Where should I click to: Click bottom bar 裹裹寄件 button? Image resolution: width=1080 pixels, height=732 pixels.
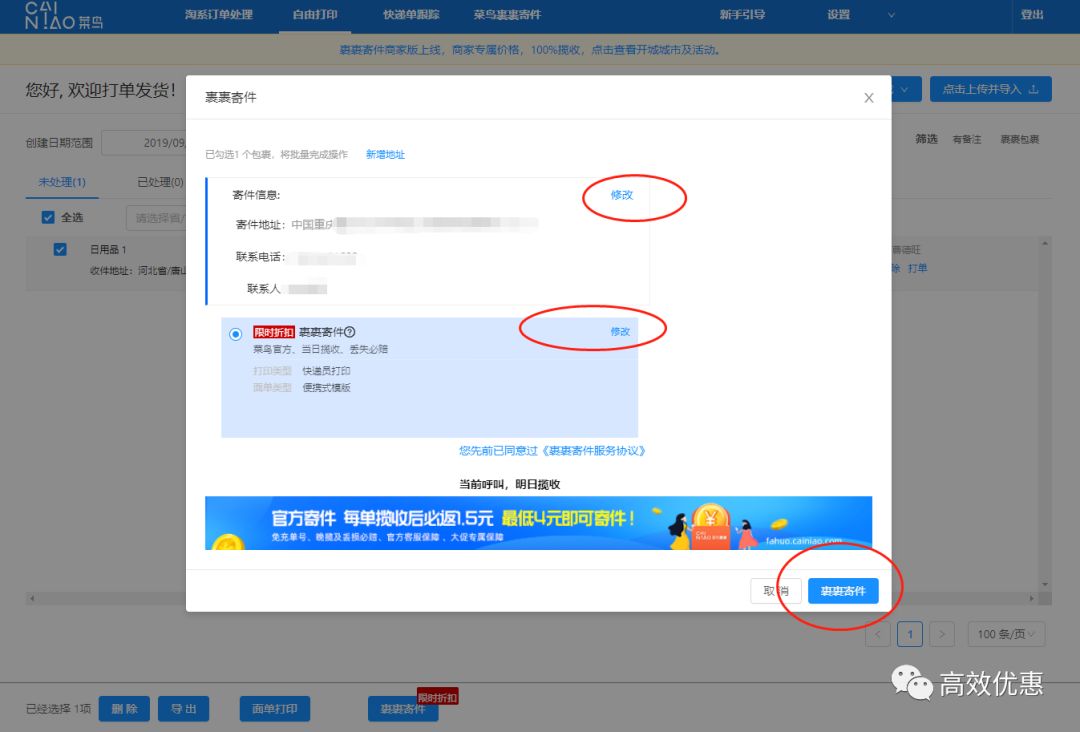click(x=403, y=709)
